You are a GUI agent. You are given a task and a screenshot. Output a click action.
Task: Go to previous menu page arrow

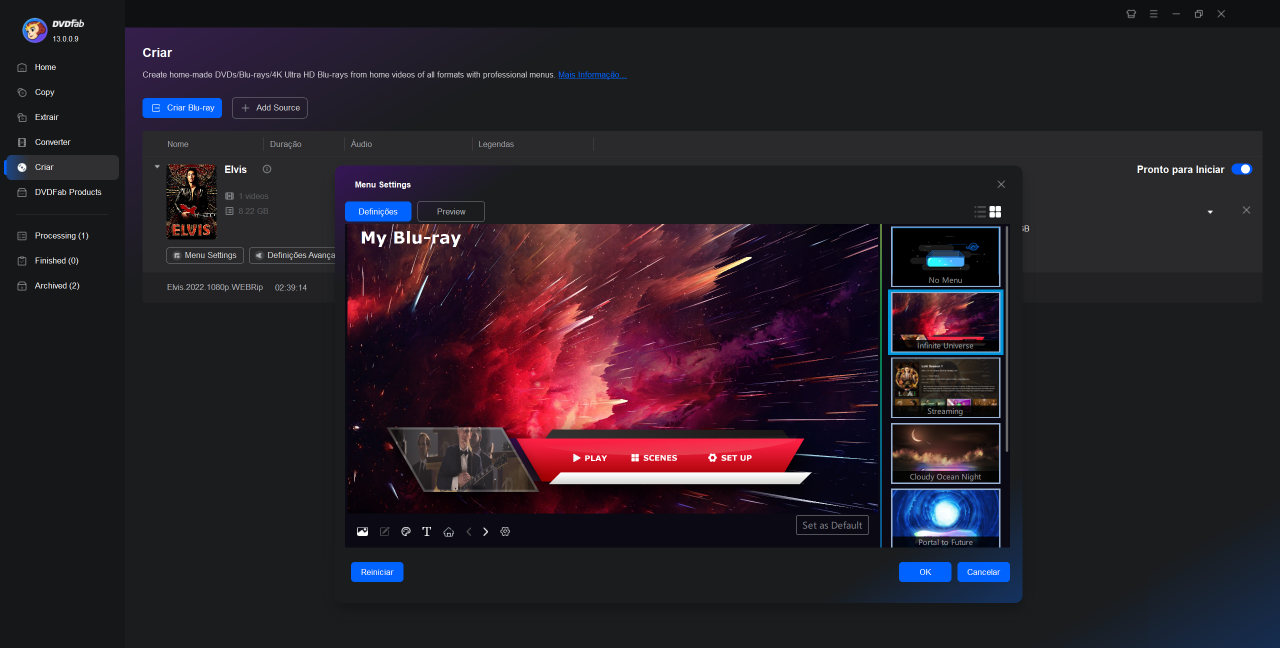pos(469,531)
